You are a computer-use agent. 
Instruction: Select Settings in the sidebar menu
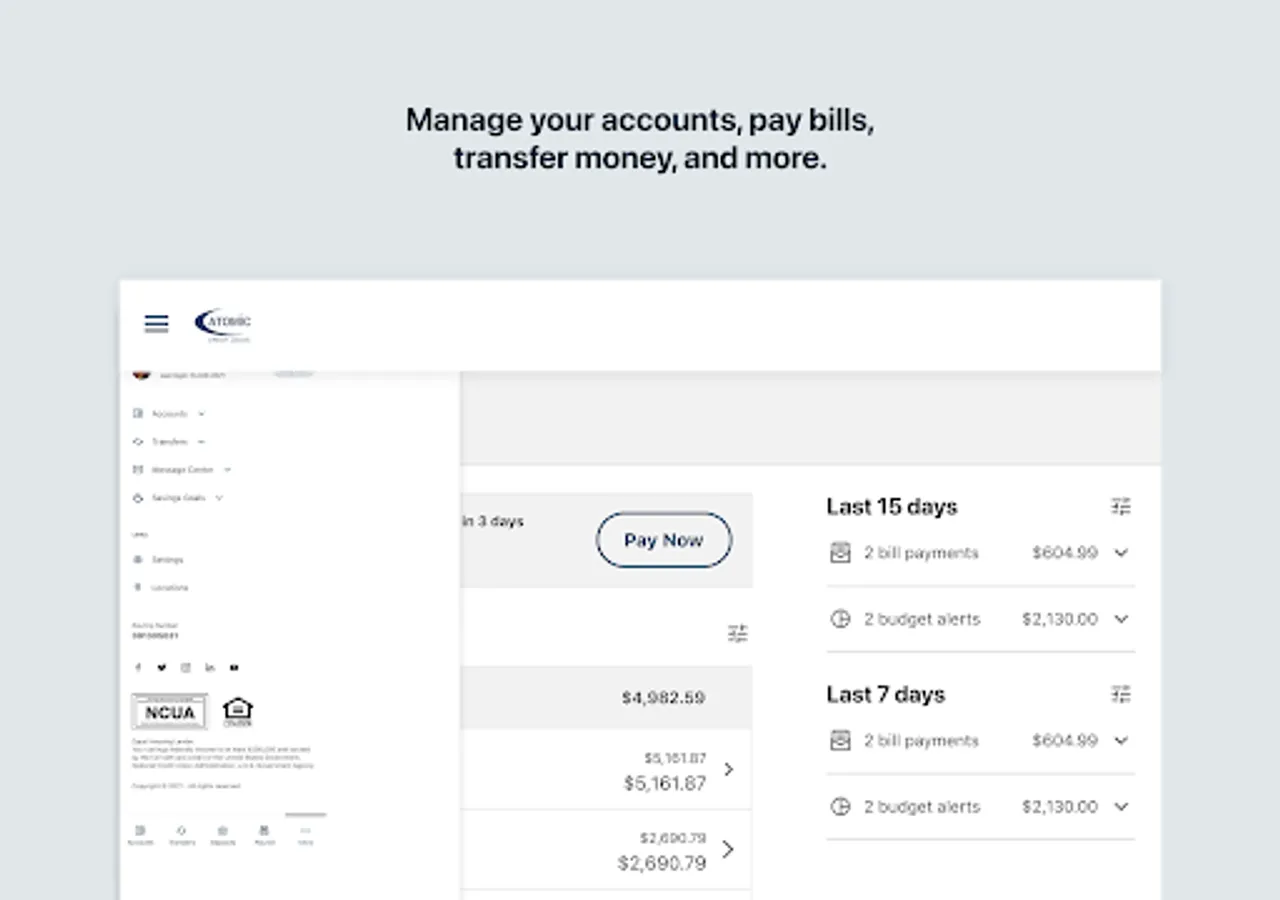[x=168, y=560]
